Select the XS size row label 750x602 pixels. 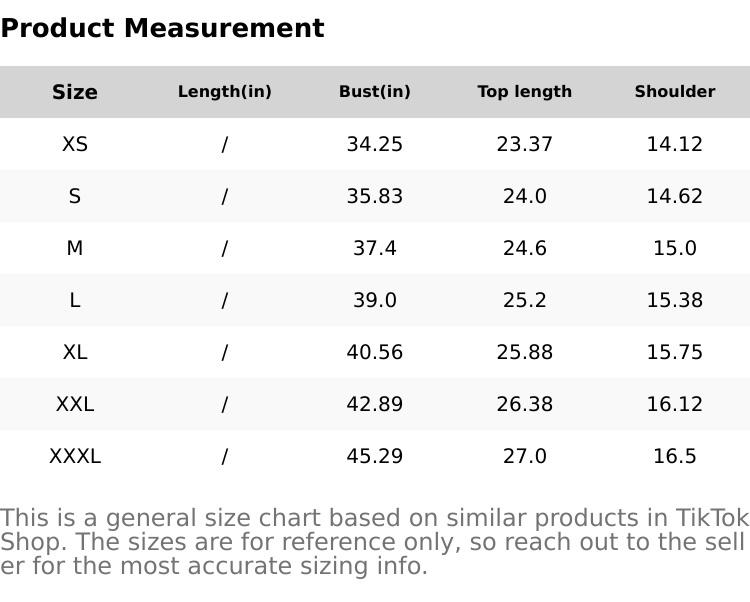[x=75, y=144]
